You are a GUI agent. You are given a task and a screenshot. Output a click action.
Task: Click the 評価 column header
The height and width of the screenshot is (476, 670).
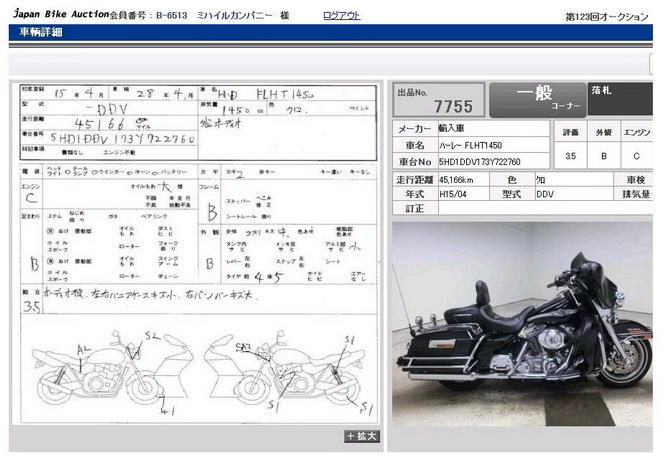570,132
